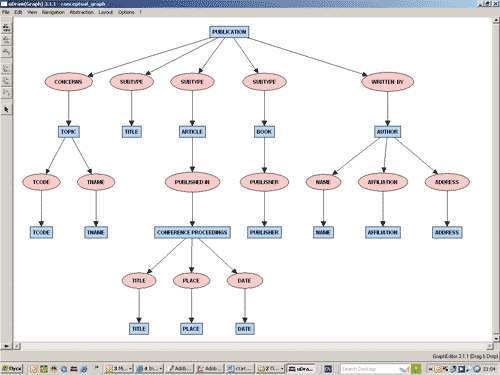Open the Options menu
Screen dimensions: 500x375
click(126, 12)
